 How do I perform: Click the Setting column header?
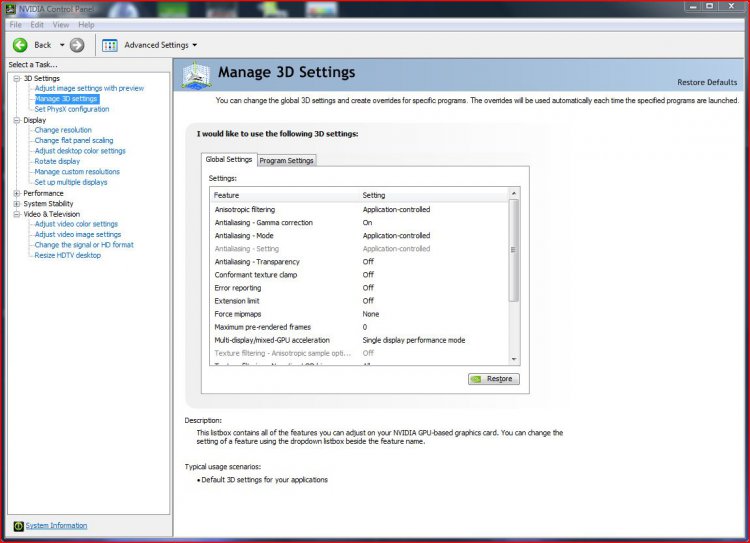tap(434, 195)
